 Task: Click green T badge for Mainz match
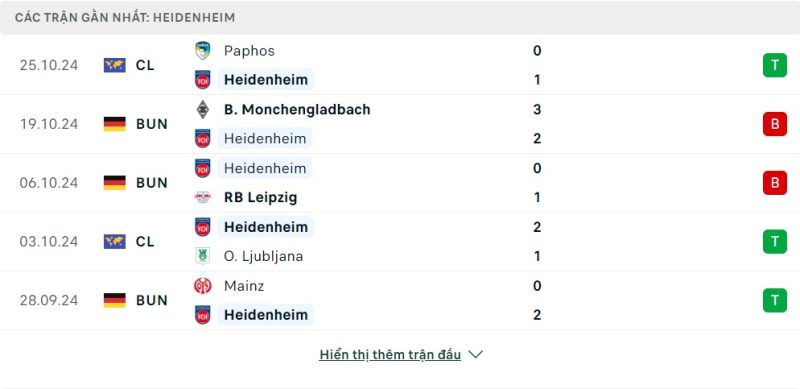click(775, 300)
